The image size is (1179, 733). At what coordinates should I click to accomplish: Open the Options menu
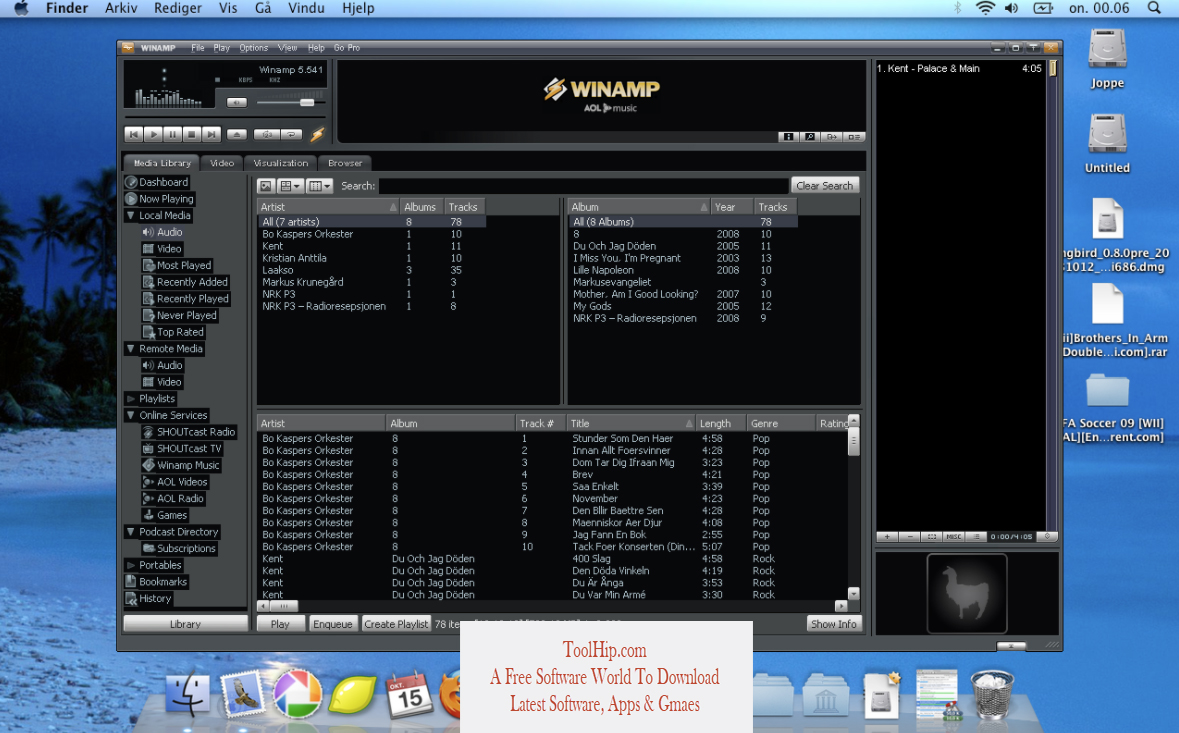253,47
